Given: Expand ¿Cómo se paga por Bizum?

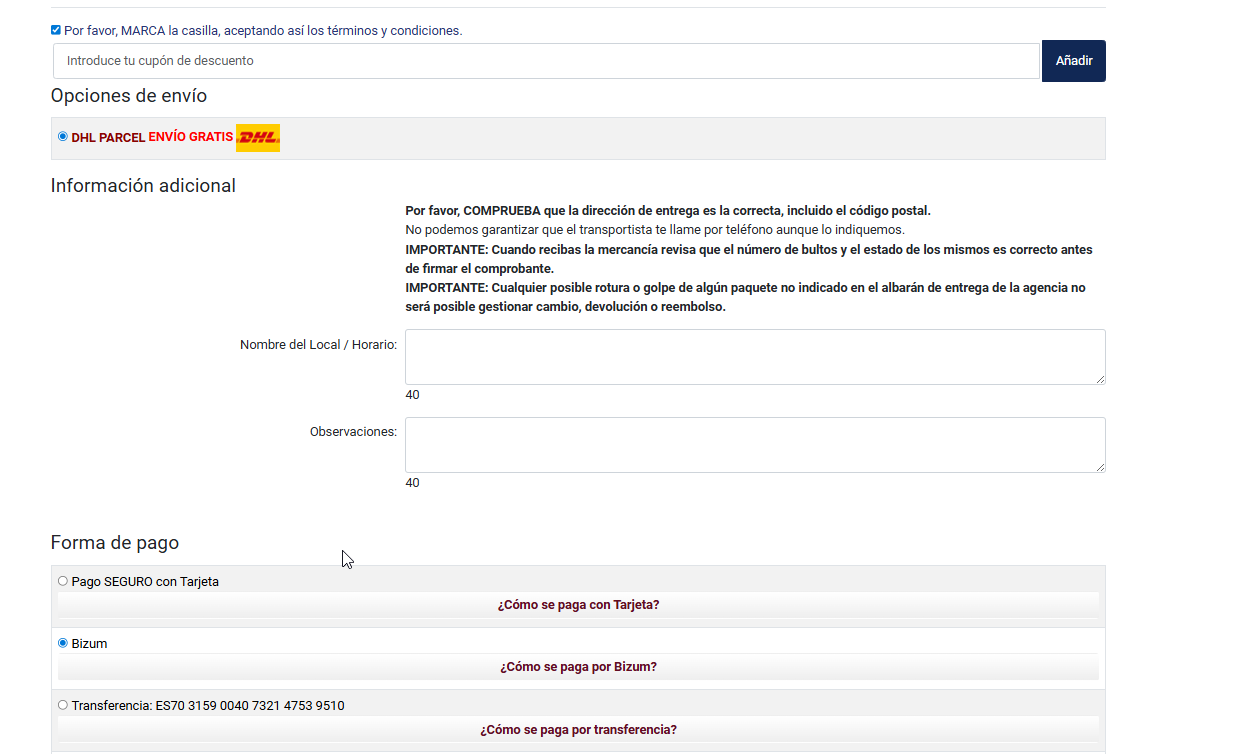Looking at the screenshot, I should pyautogui.click(x=578, y=667).
